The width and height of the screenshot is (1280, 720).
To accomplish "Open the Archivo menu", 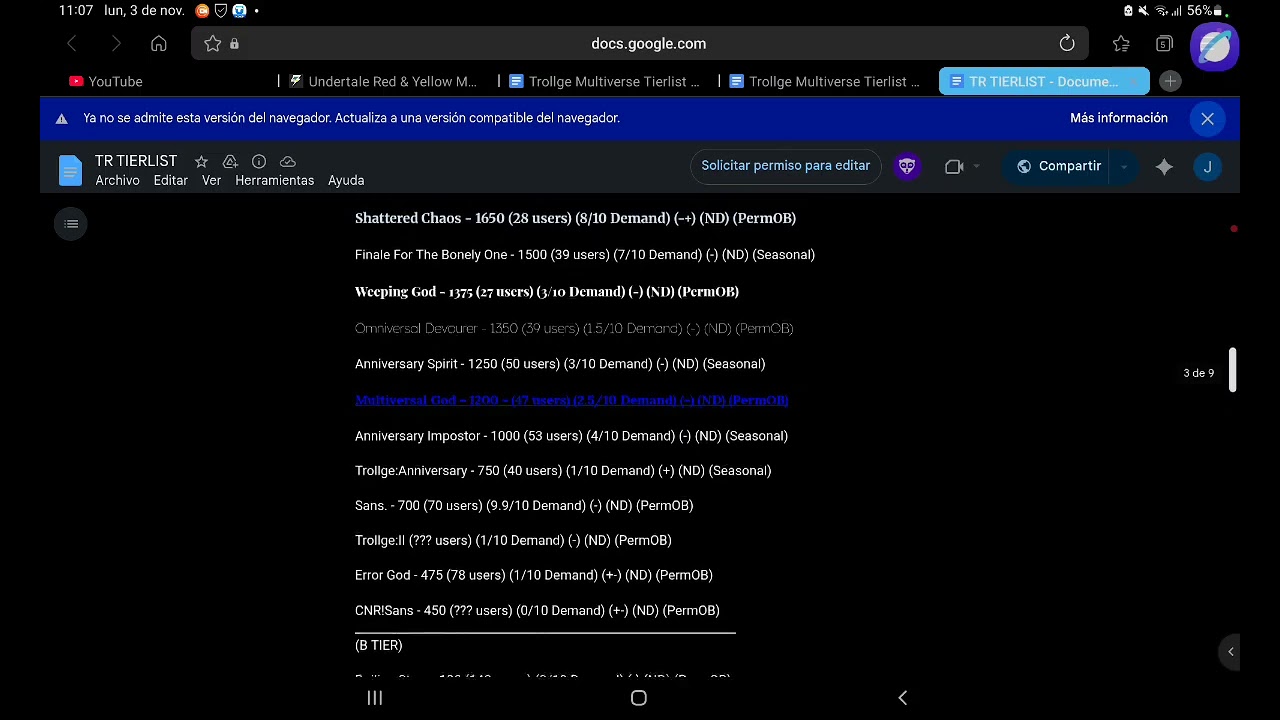I will [x=117, y=181].
